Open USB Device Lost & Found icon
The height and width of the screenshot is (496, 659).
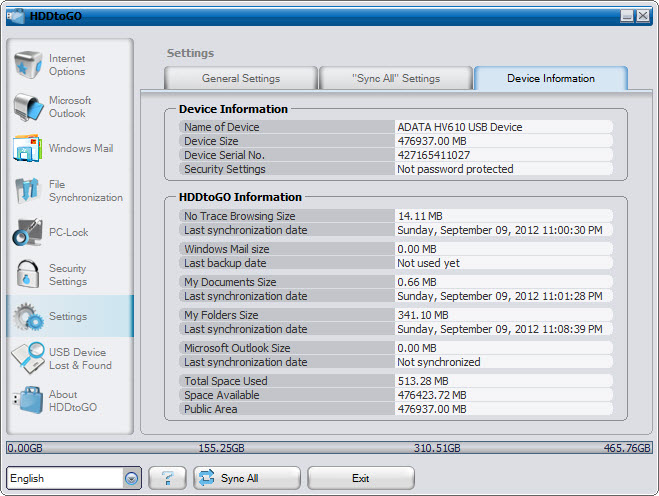28,358
